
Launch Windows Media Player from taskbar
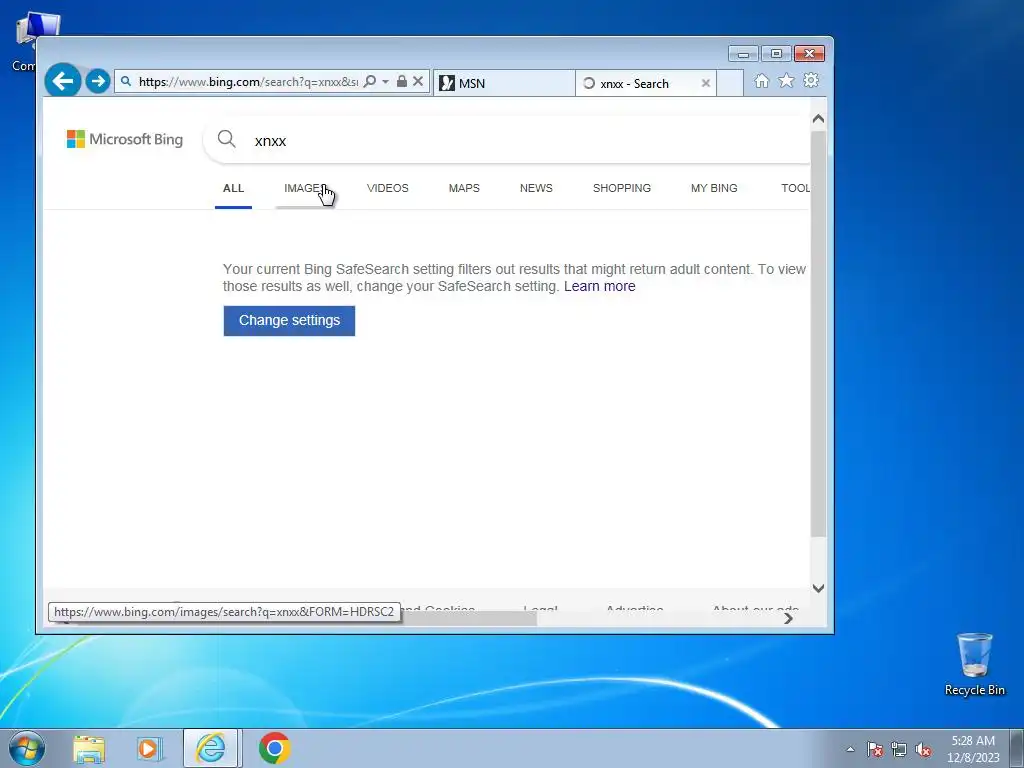click(150, 748)
